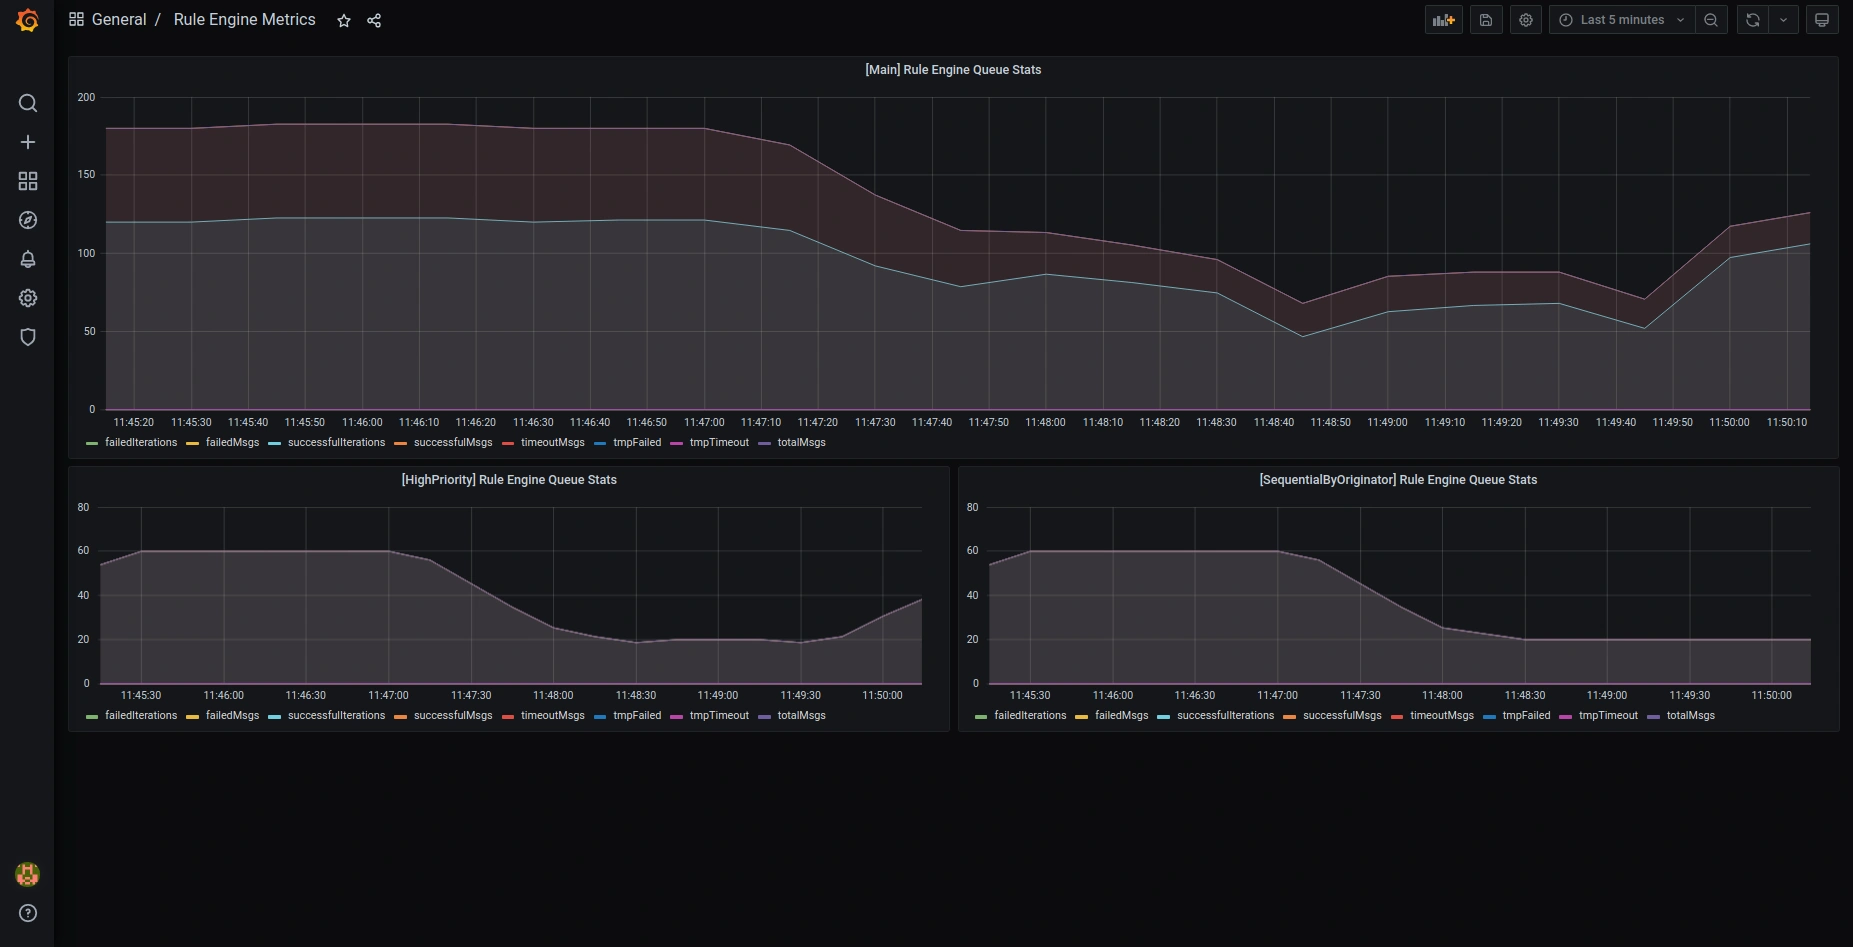Click the Share dashboard icon

point(374,20)
